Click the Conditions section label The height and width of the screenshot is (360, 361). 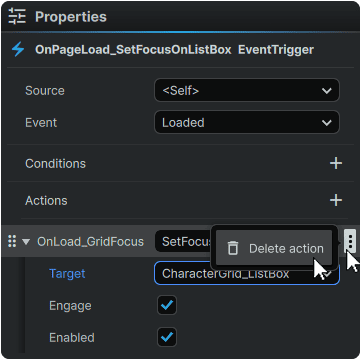coord(55,163)
